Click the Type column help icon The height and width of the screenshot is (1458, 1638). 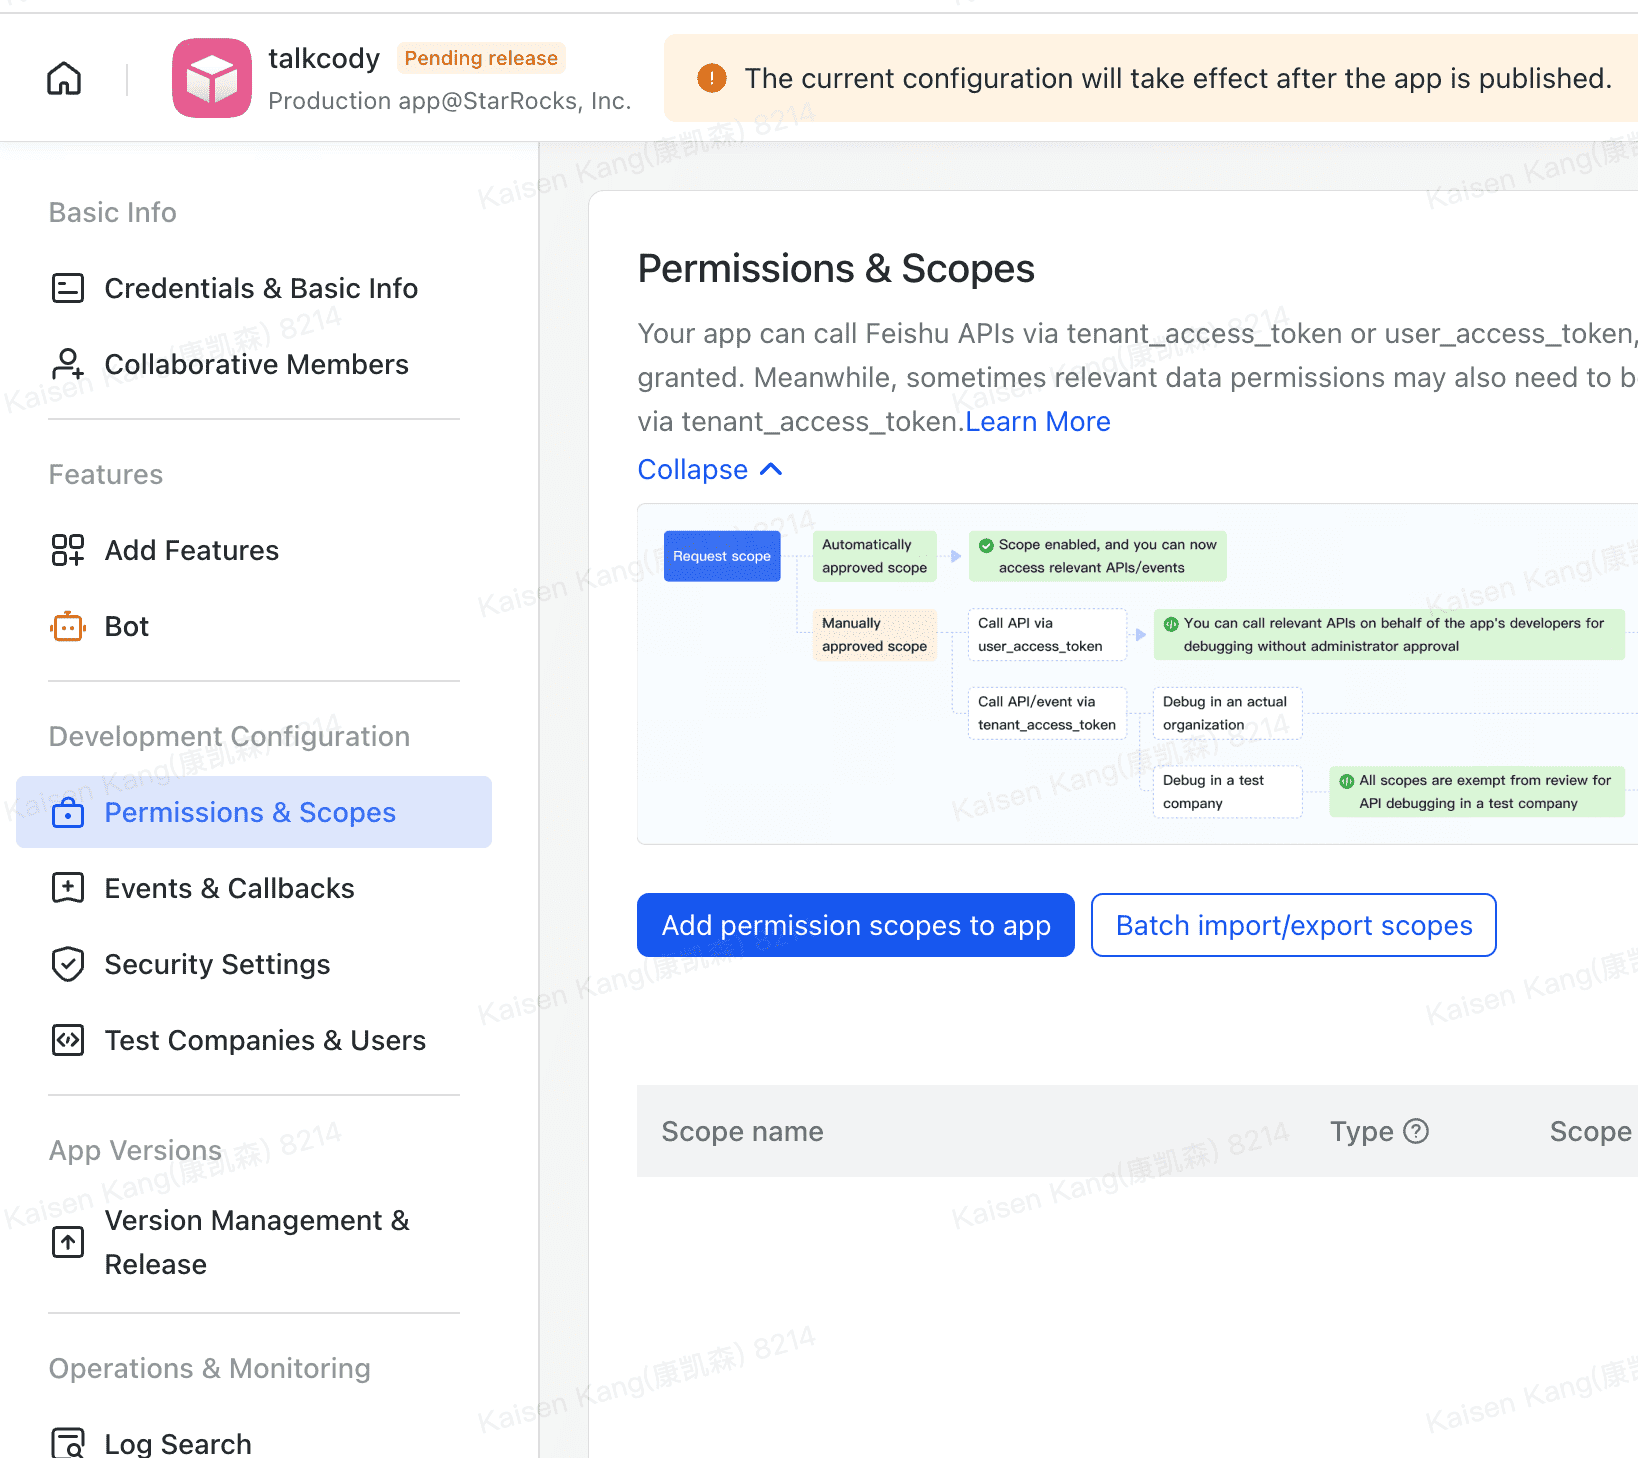[1417, 1131]
